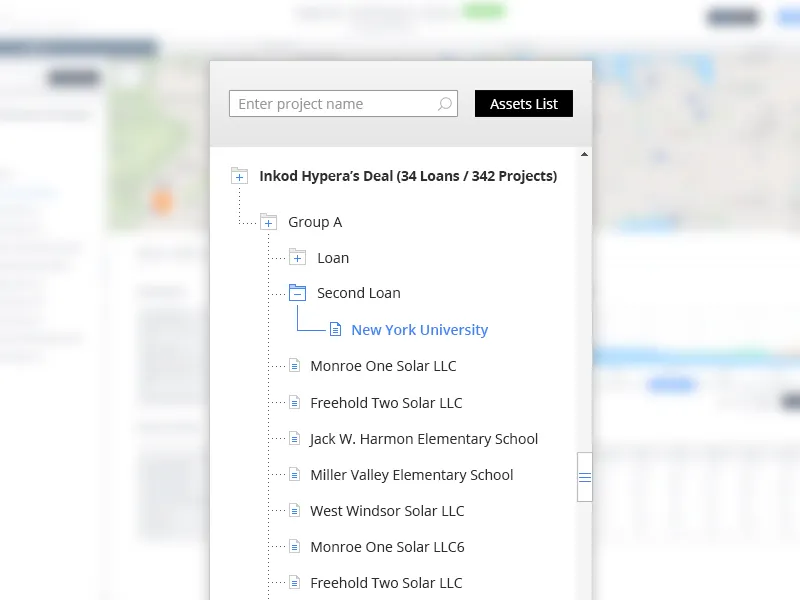The width and height of the screenshot is (800, 600).
Task: Click Monroe One Solar LLC document icon
Action: pyautogui.click(x=294, y=365)
